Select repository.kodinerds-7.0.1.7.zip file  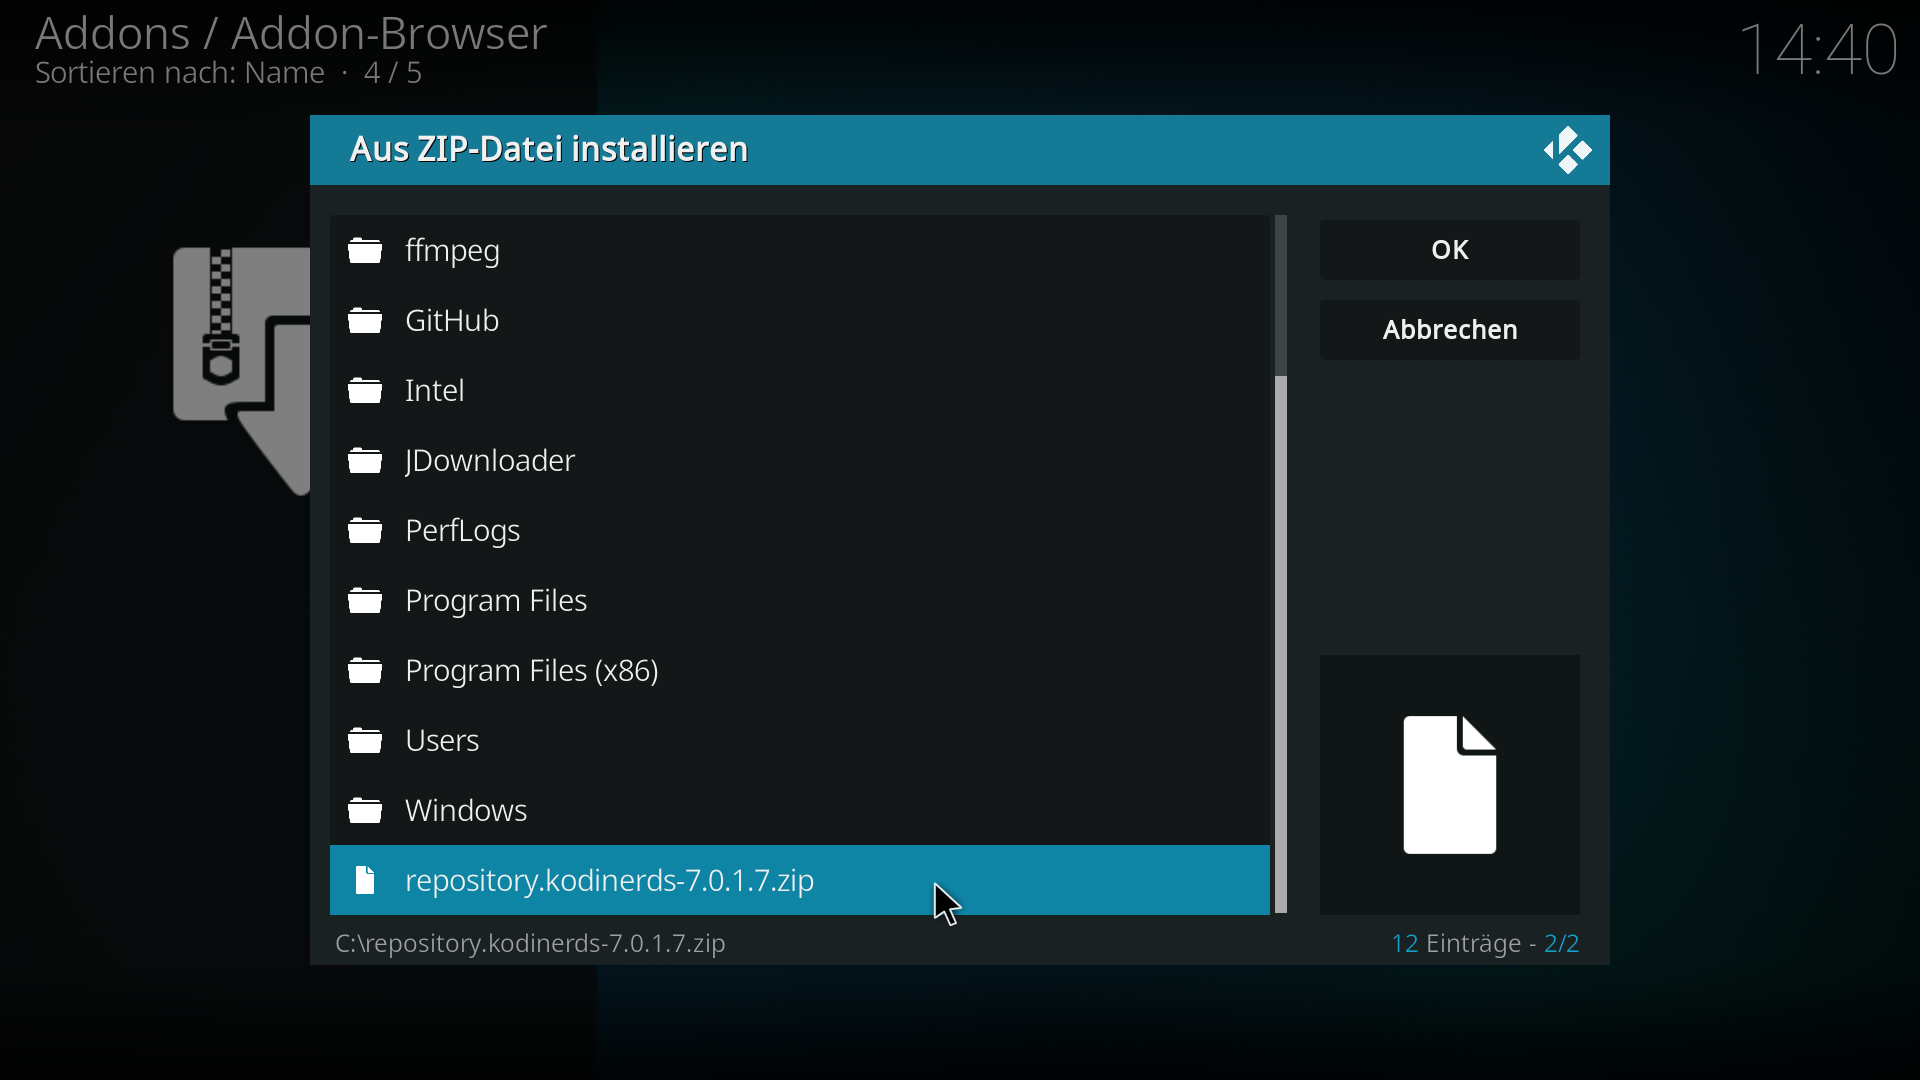pos(800,881)
